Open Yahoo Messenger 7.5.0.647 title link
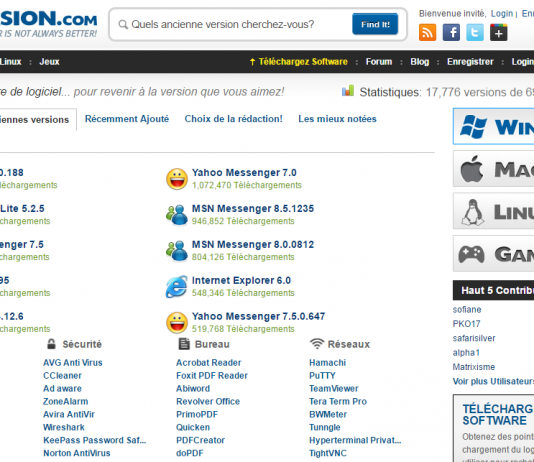Viewport: 534px width, 462px height. coord(258,316)
